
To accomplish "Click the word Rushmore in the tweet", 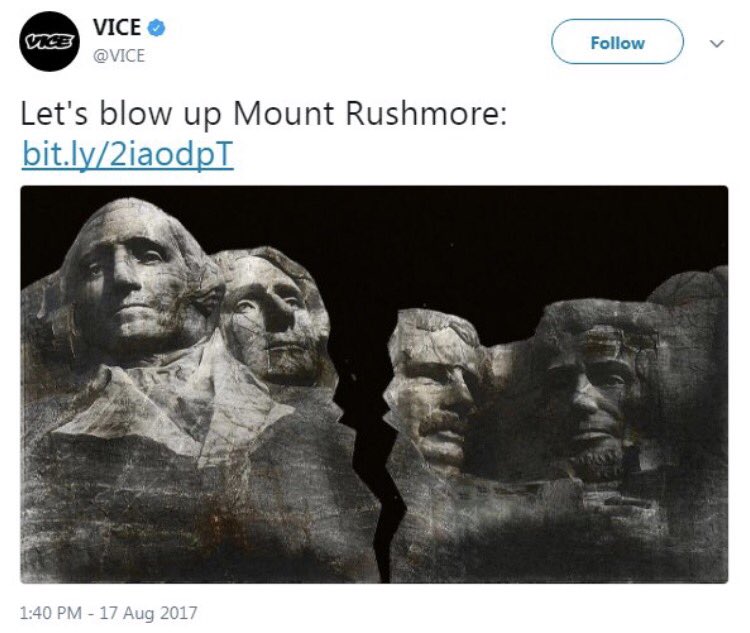I will point(425,113).
